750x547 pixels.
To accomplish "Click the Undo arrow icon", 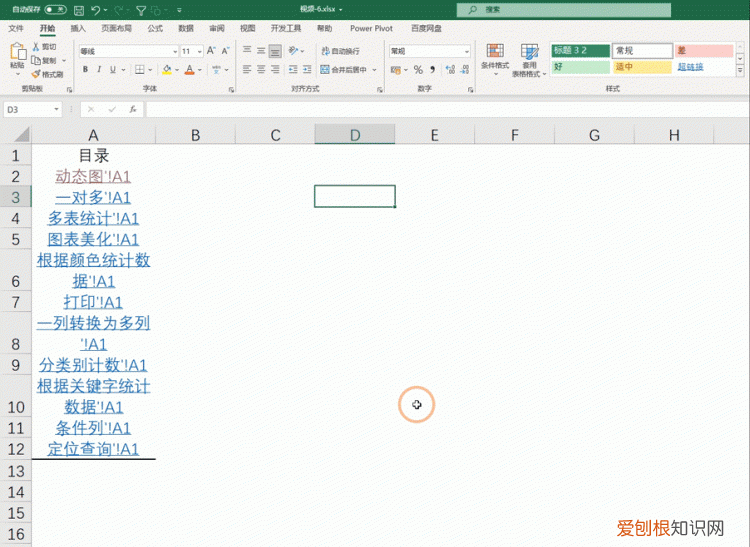I will (95, 9).
